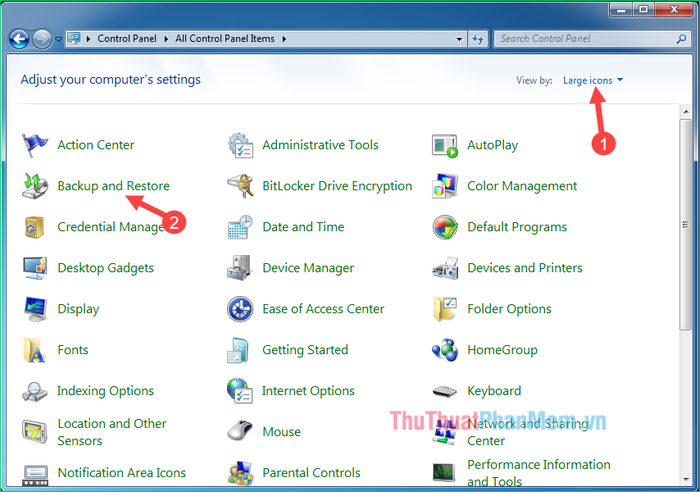
Task: Open the Action Center flag icon
Action: [x=34, y=145]
